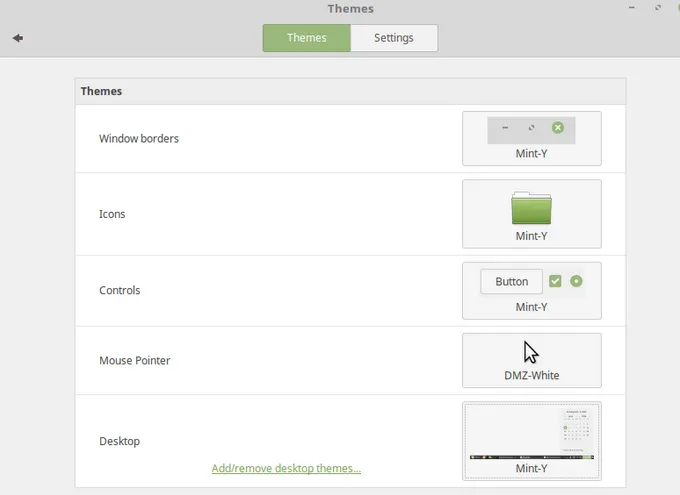
Task: Switch to the Settings tab
Action: click(394, 38)
